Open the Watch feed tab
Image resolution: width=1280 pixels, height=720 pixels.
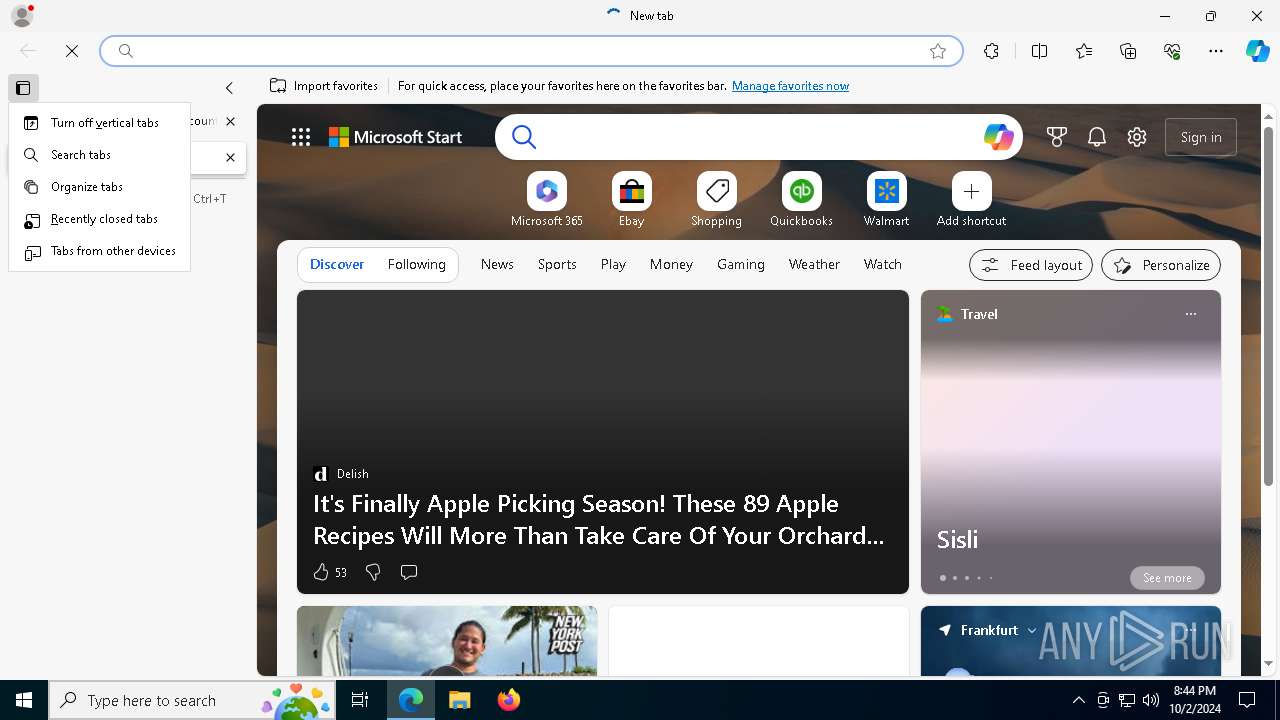pyautogui.click(x=883, y=265)
